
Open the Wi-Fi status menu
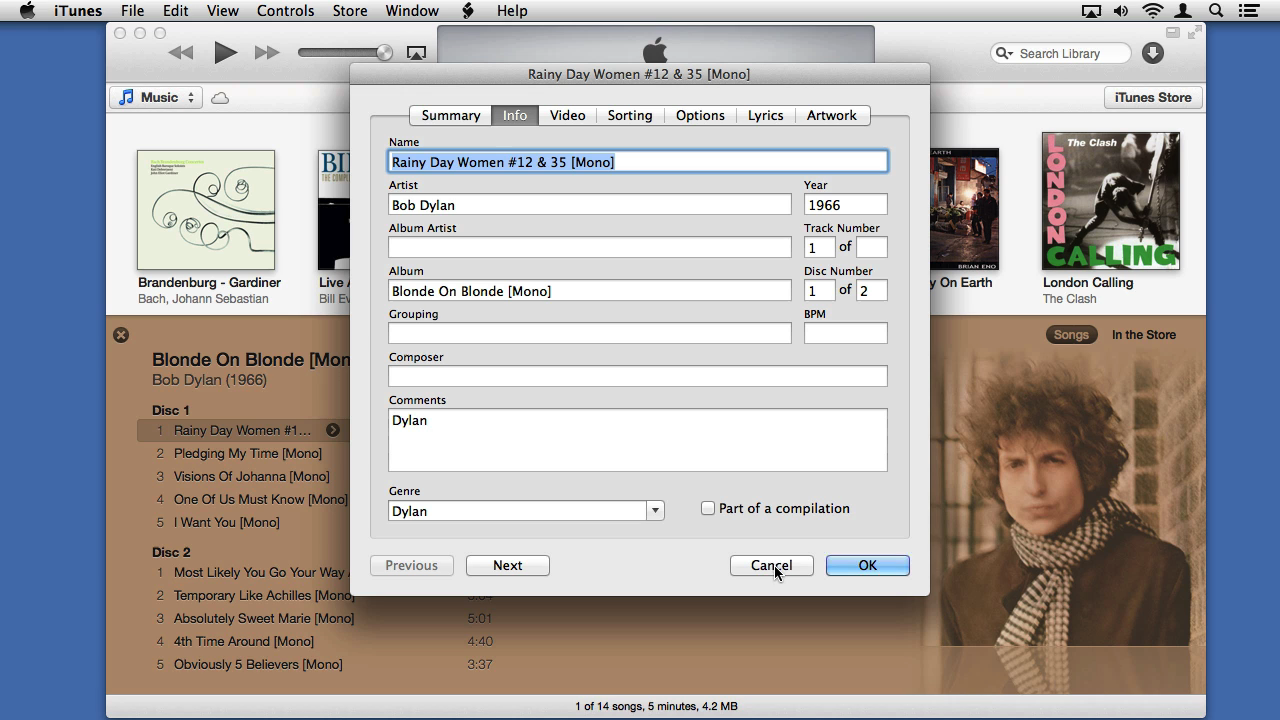point(1153,11)
